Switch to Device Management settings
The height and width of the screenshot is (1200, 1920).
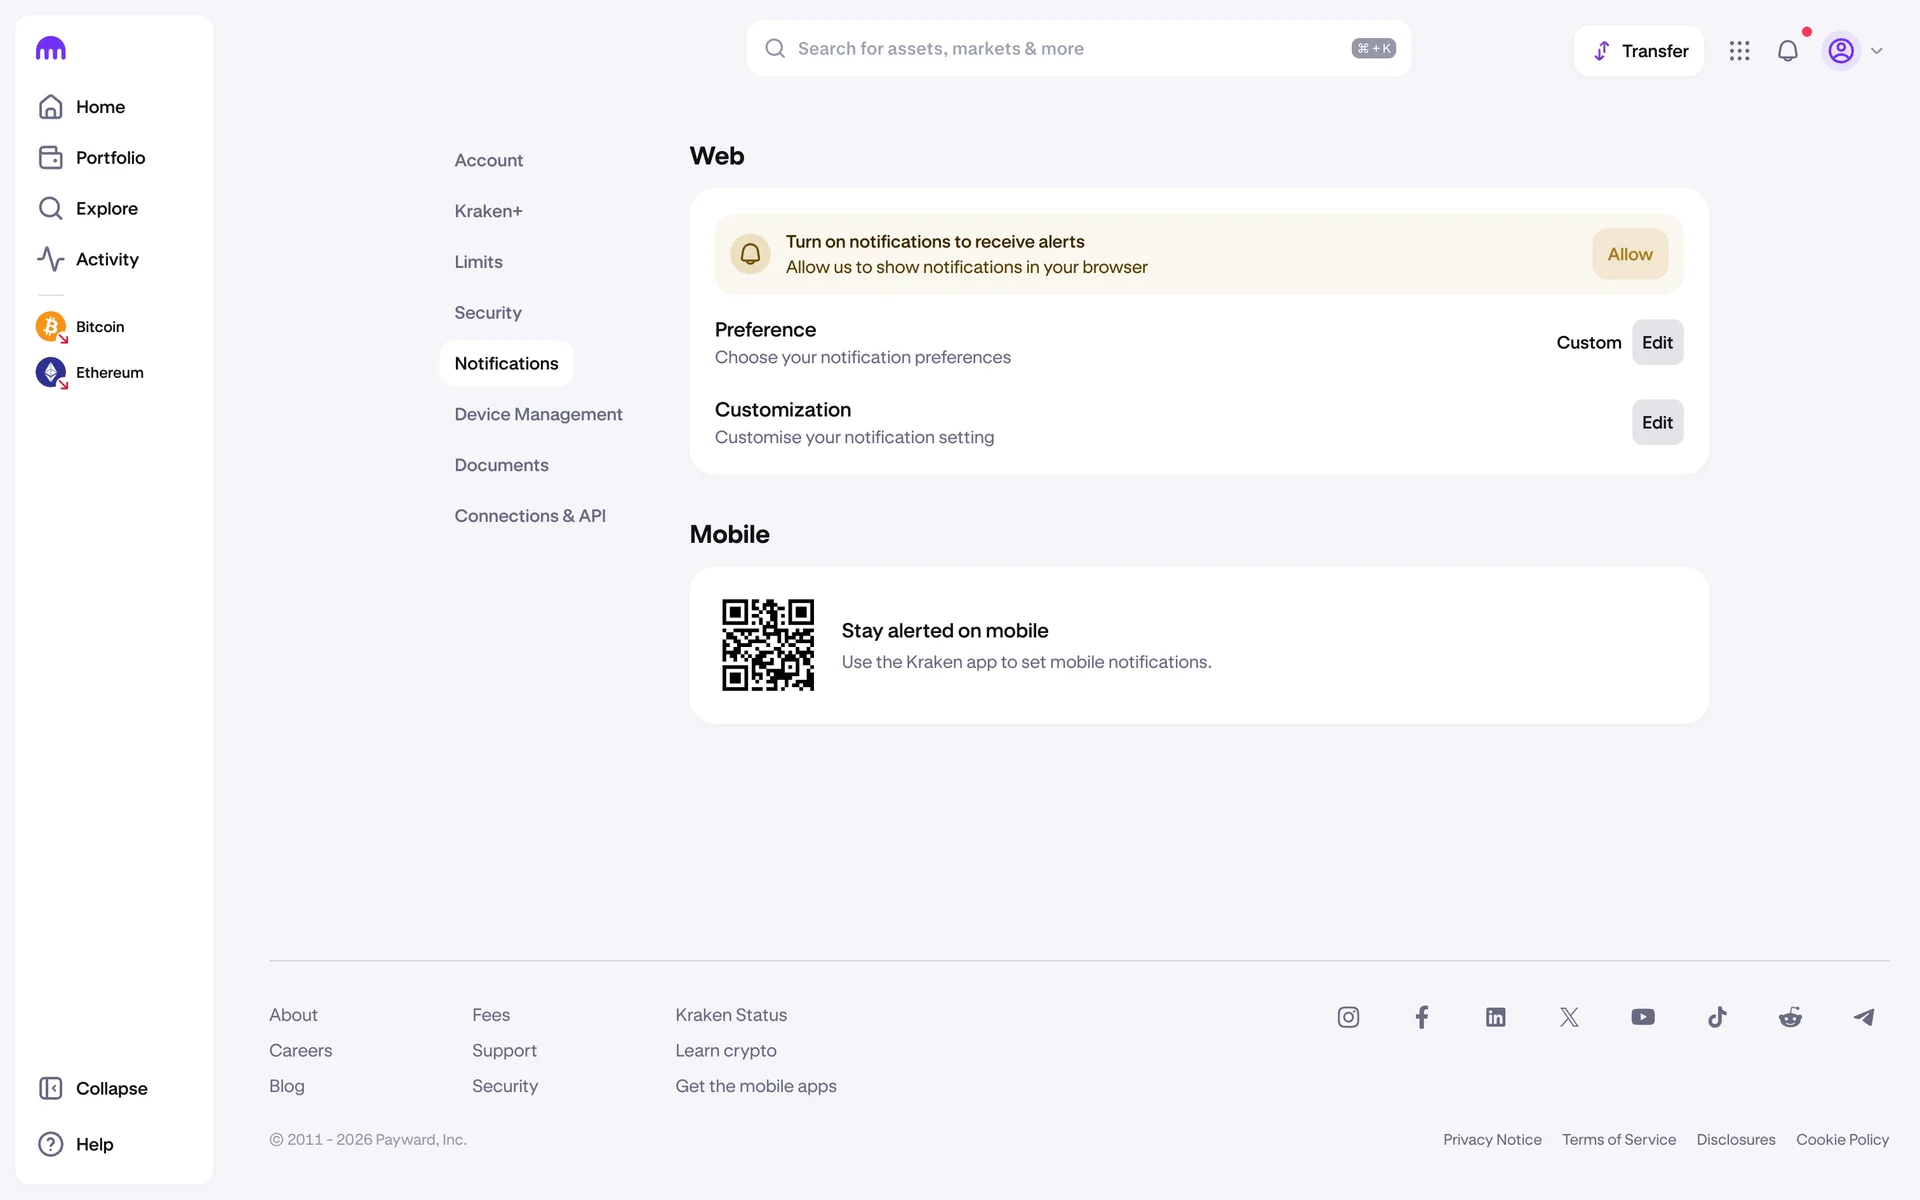click(538, 414)
